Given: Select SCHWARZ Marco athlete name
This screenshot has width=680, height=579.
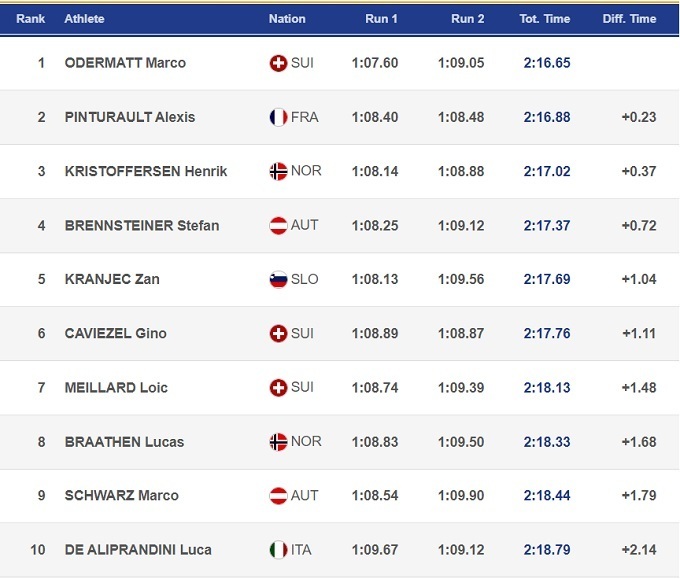Looking at the screenshot, I should (121, 495).
